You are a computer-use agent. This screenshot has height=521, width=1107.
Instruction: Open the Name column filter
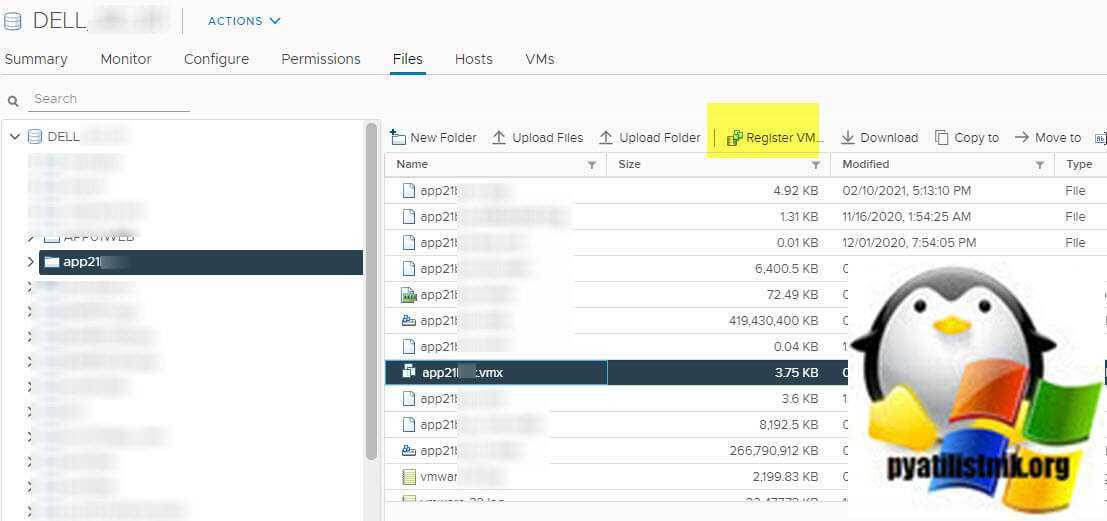tap(592, 165)
